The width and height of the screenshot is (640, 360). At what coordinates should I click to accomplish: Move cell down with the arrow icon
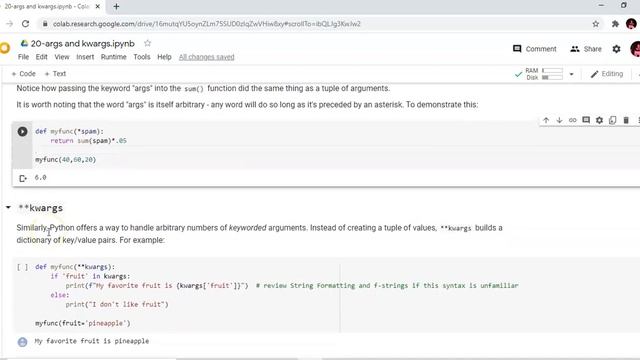(559, 120)
